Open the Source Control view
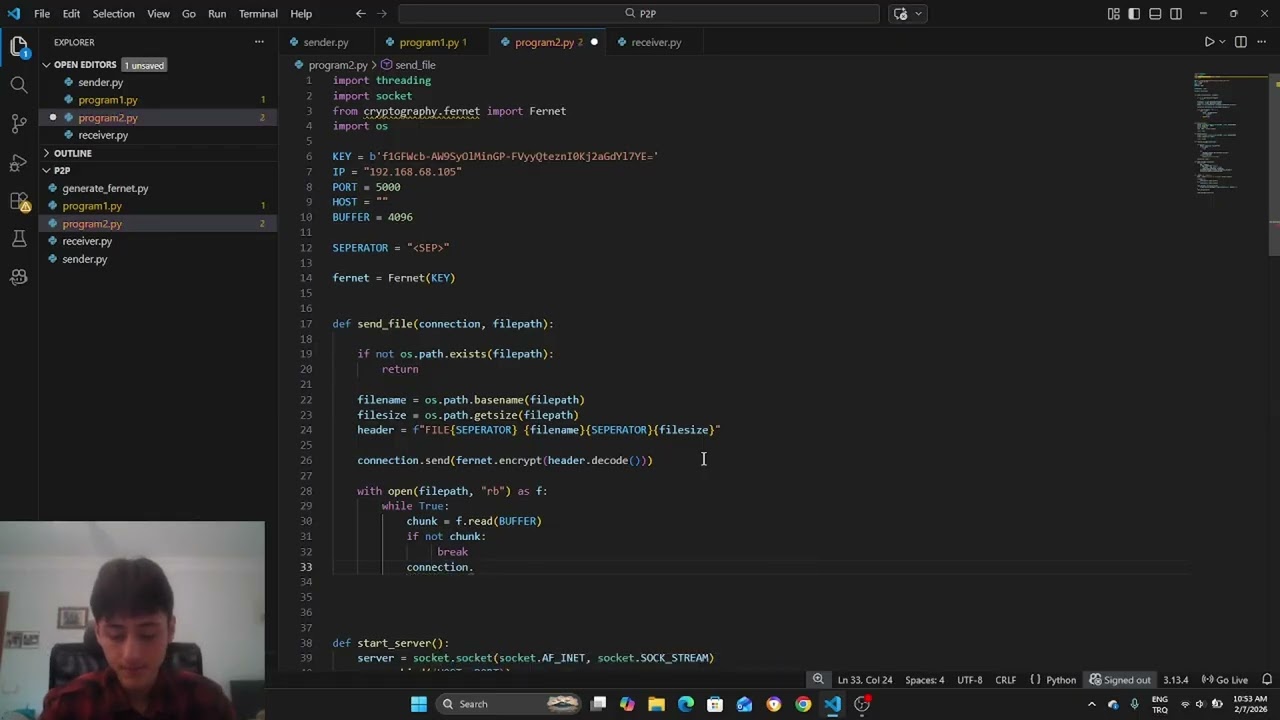This screenshot has height=720, width=1280. point(19,124)
